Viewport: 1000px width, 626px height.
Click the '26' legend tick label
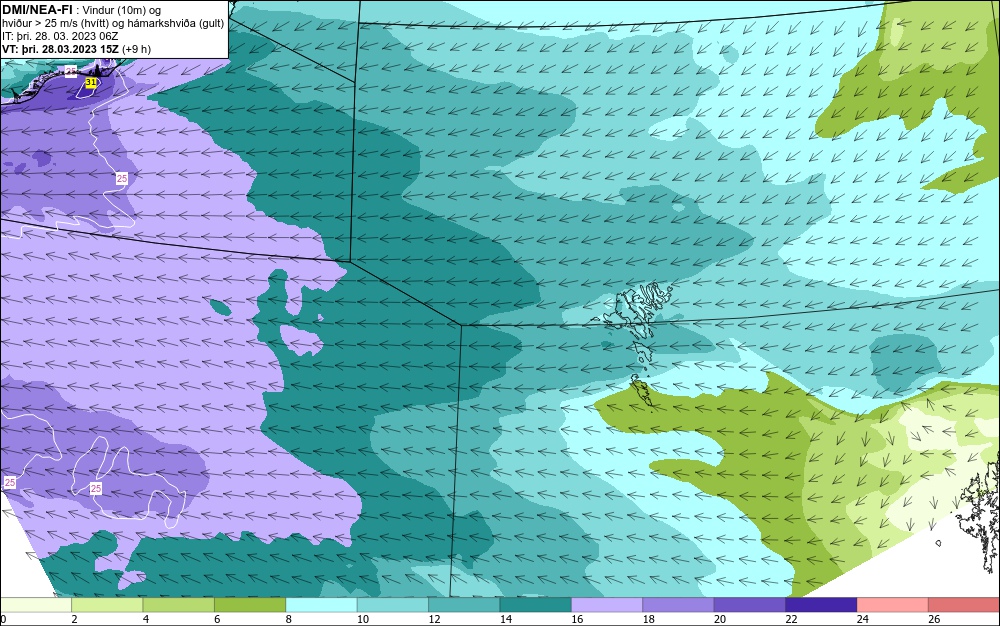[x=934, y=619]
